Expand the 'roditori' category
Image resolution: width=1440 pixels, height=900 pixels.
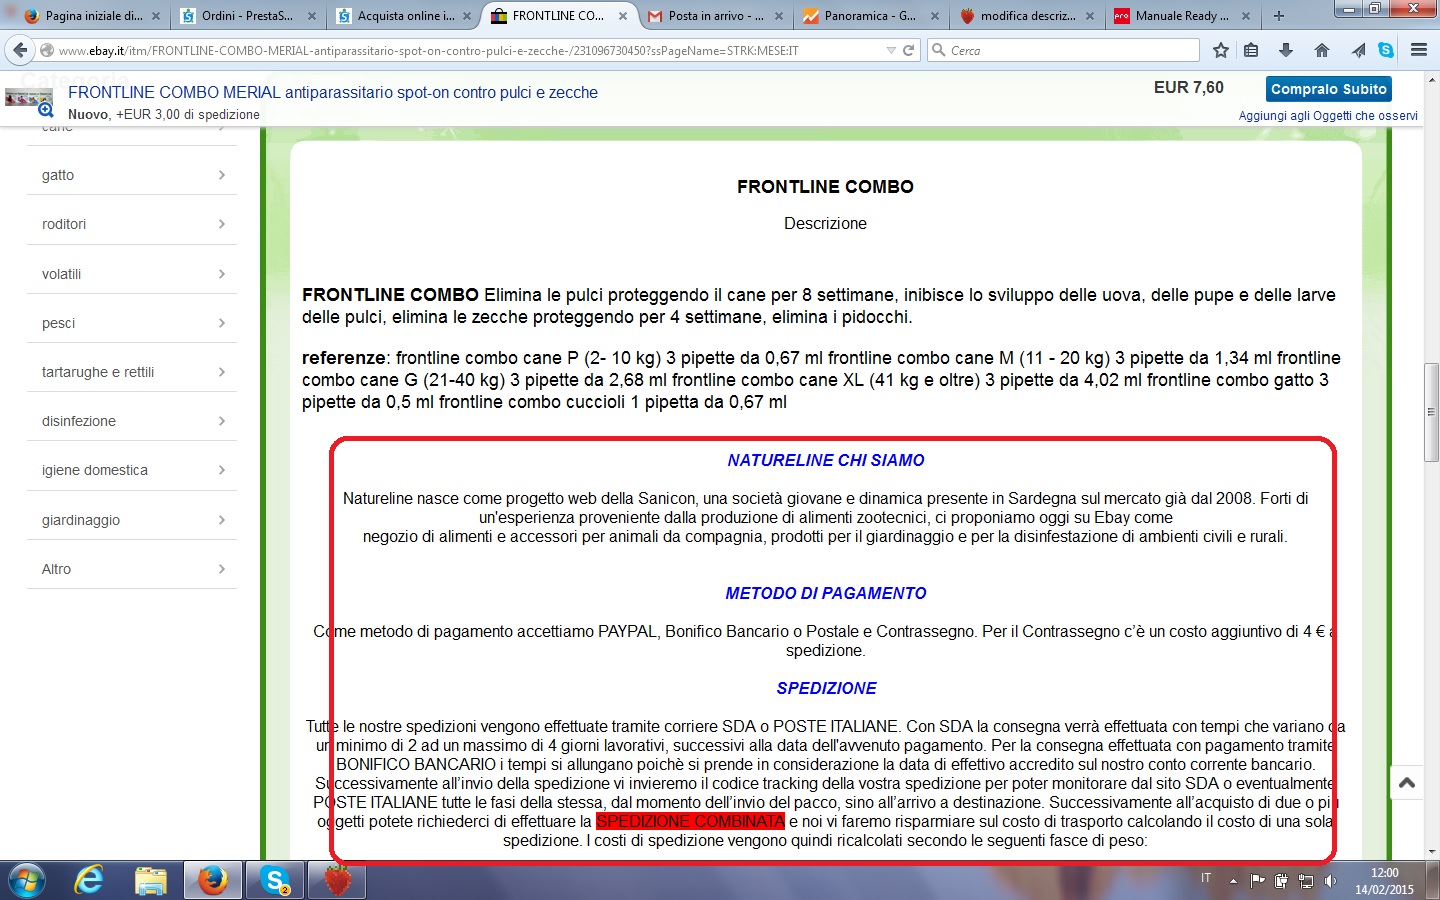point(132,224)
